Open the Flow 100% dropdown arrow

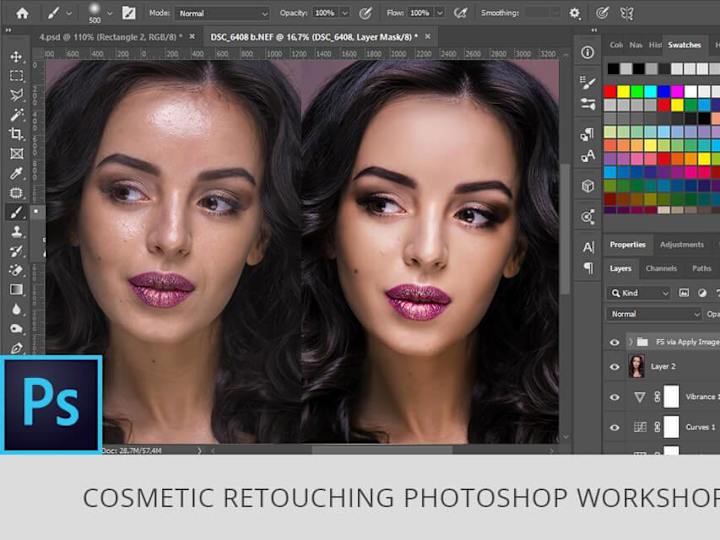click(x=440, y=13)
